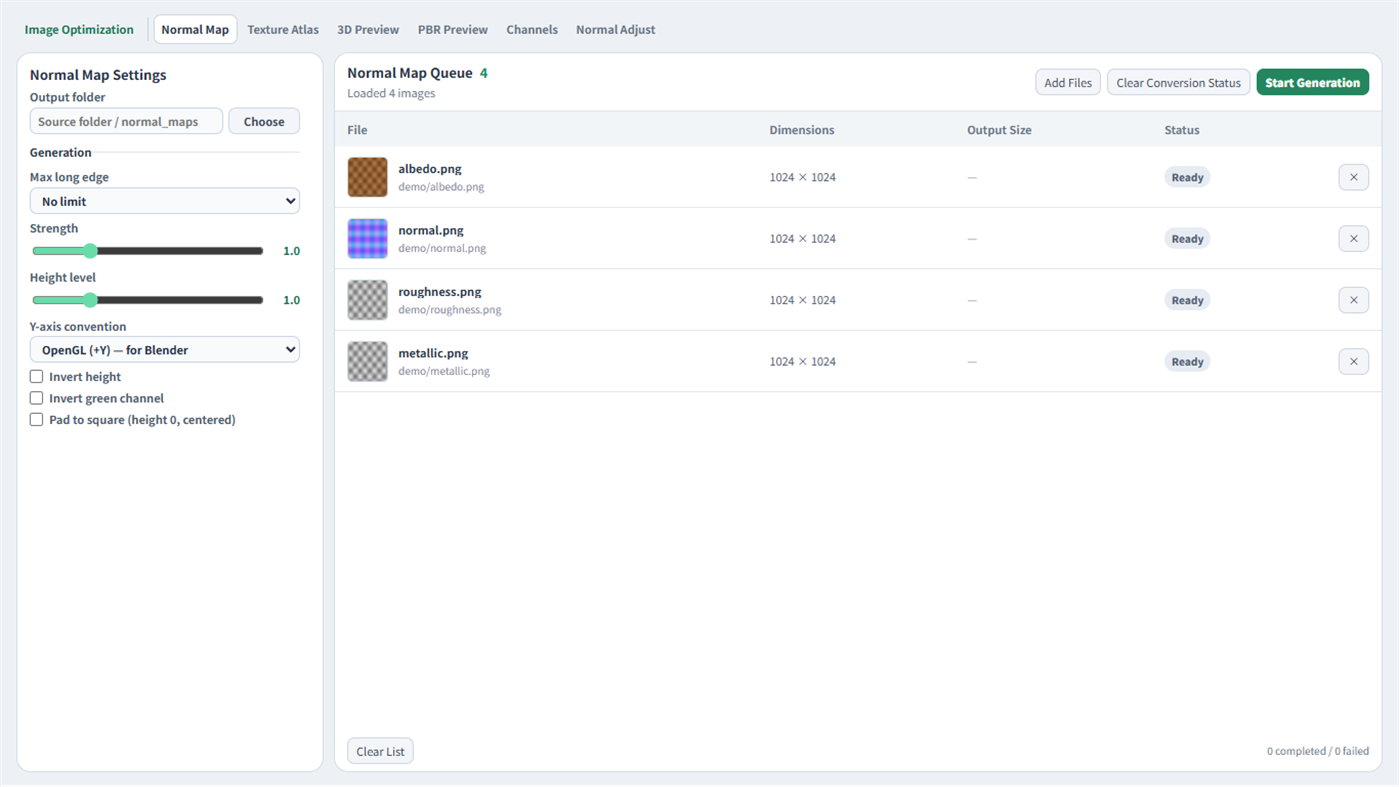Click the demo/albedo.png path text
The image size is (1399, 787).
441,187
